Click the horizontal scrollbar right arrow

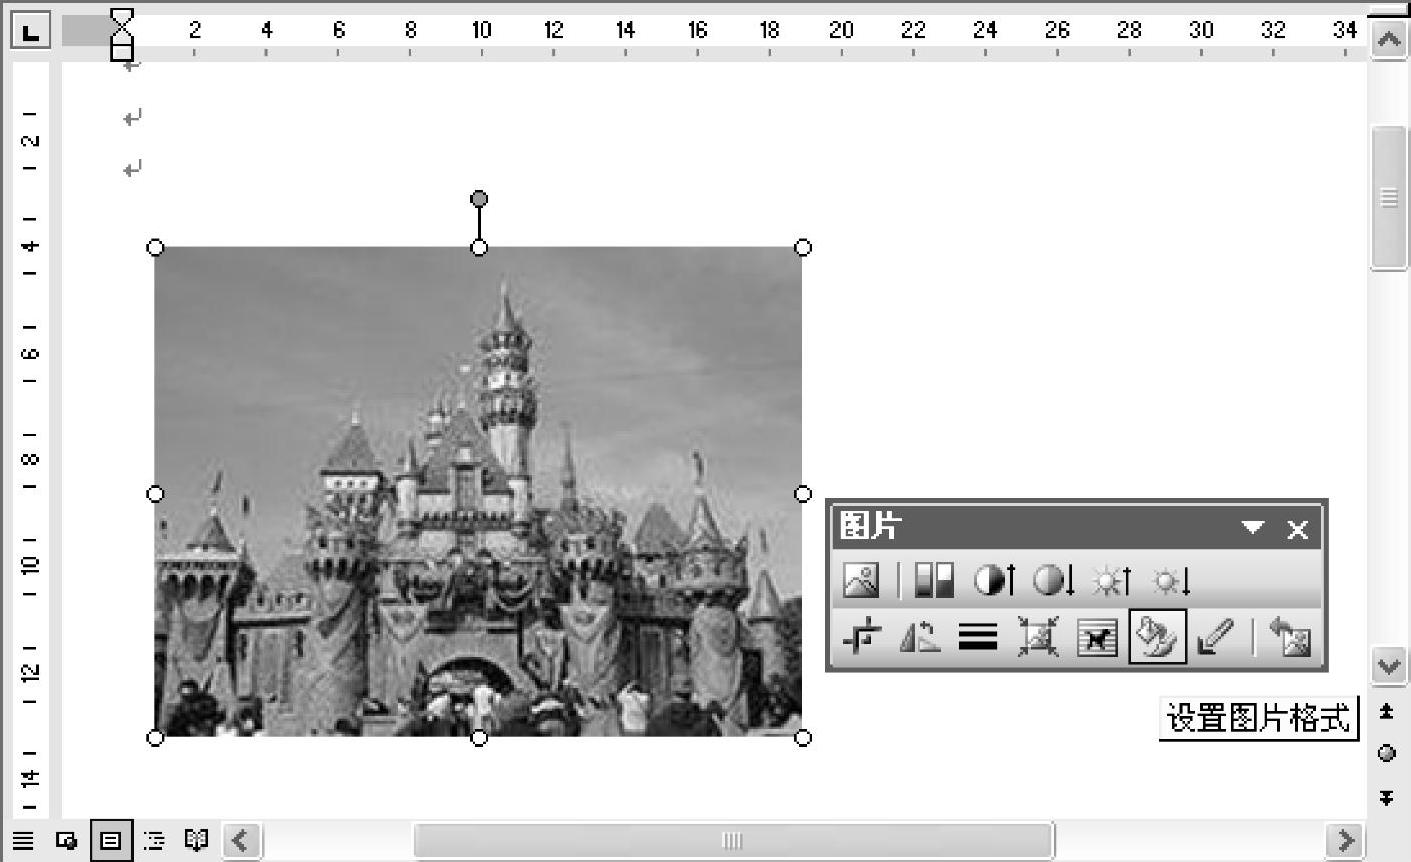click(1345, 840)
